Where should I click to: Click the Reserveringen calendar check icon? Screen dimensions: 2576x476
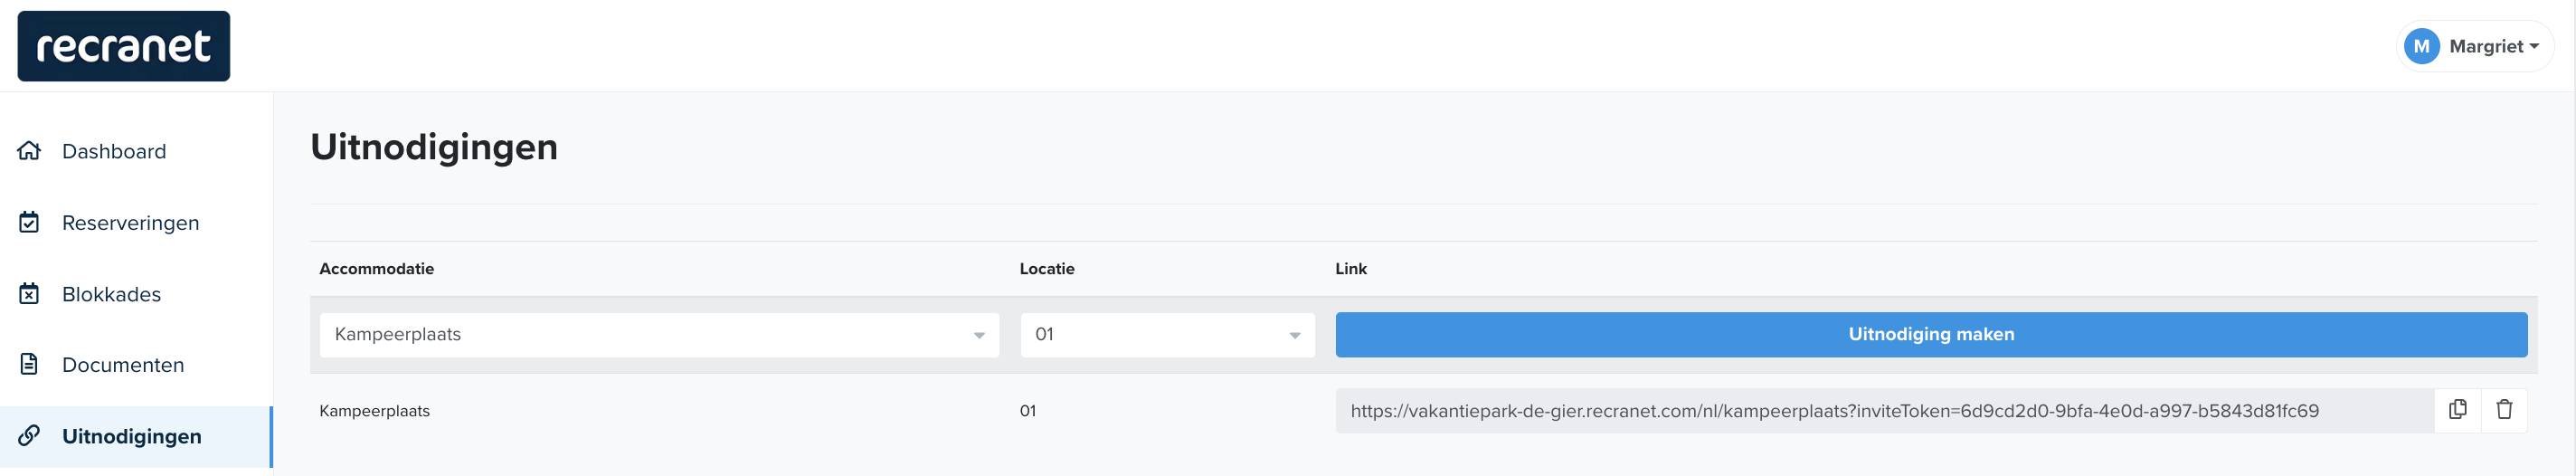click(29, 222)
